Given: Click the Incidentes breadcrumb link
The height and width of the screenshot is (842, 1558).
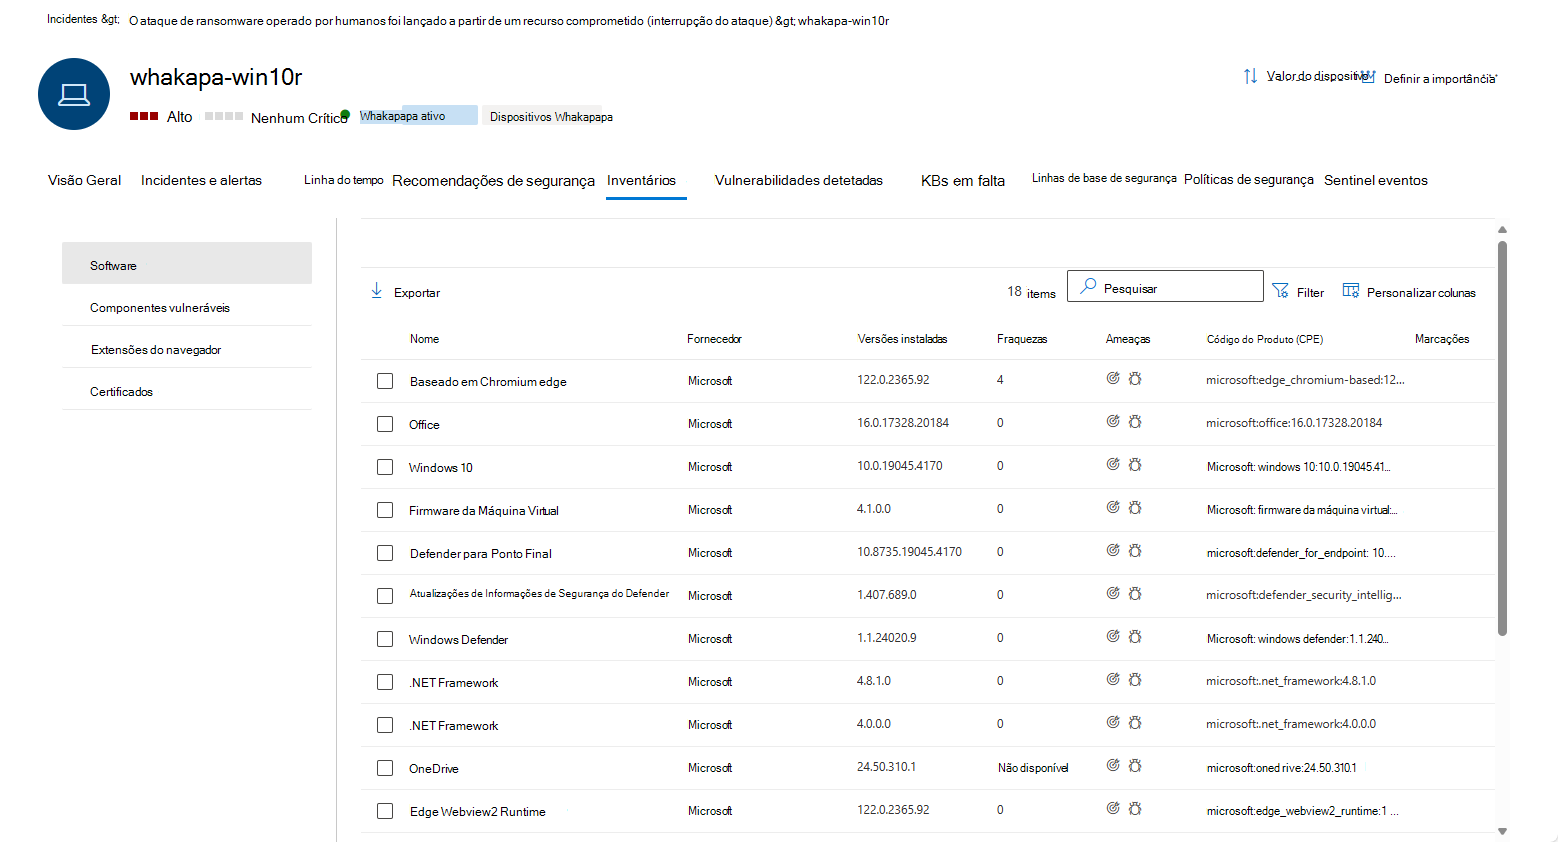Looking at the screenshot, I should click(x=73, y=19).
